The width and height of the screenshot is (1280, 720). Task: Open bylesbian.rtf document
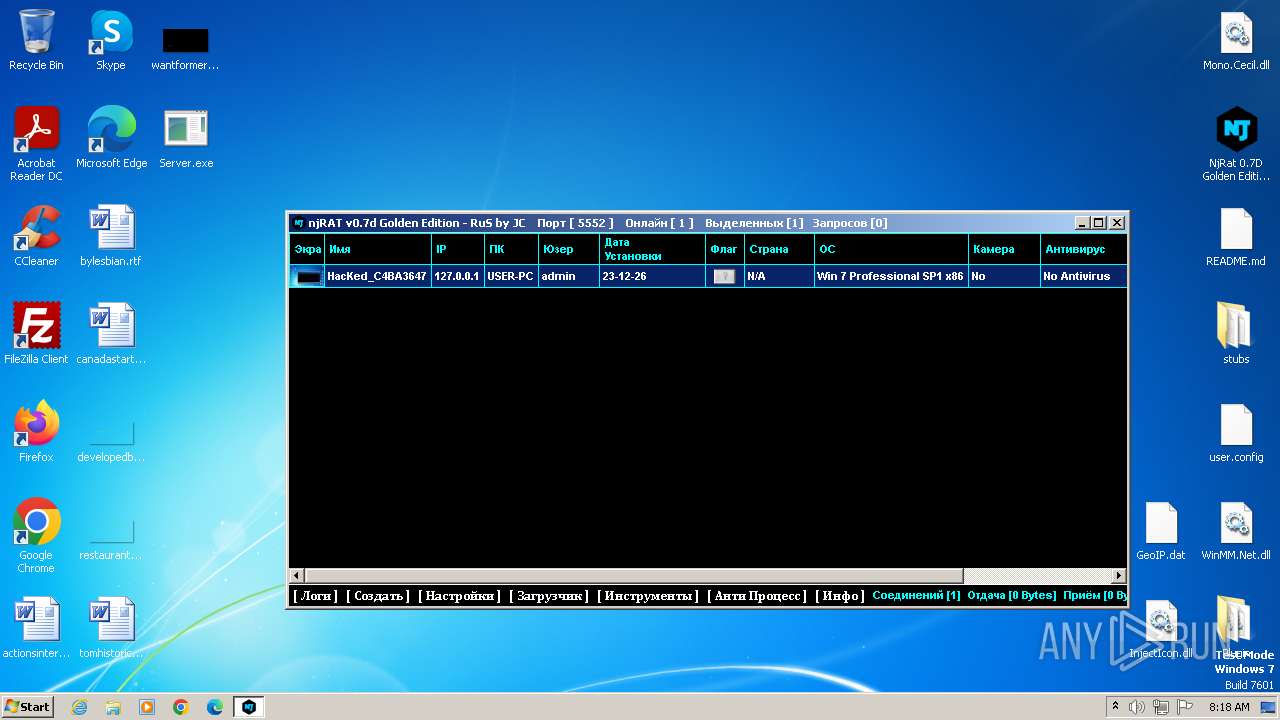[111, 236]
